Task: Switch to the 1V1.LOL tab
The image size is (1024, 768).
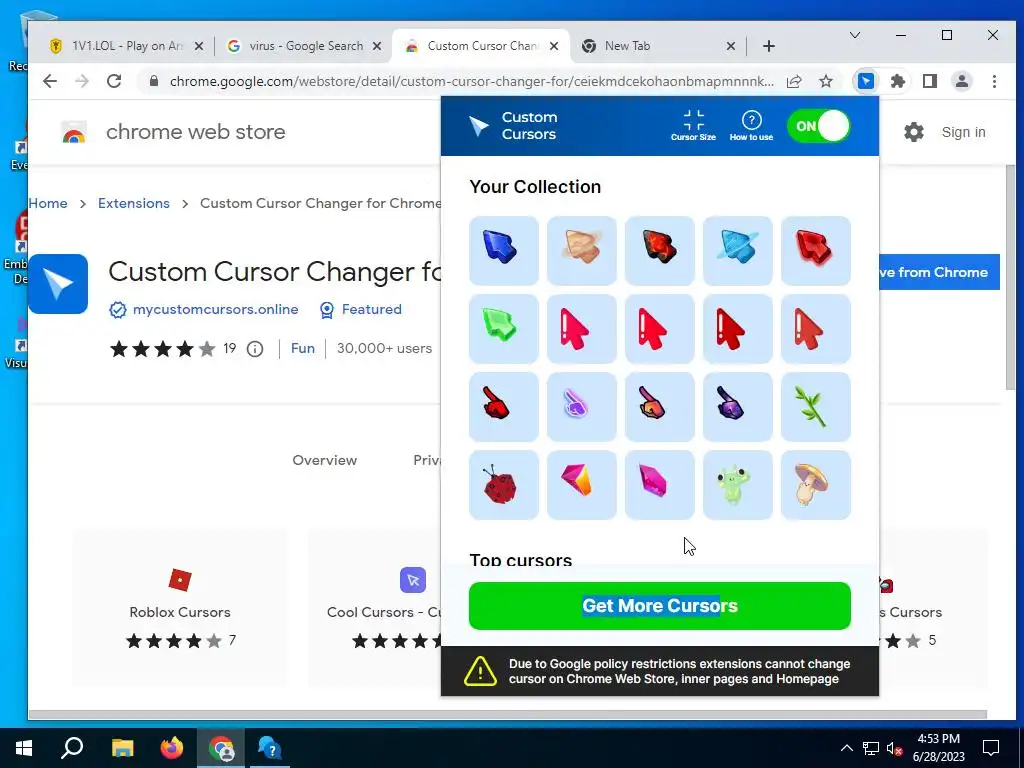Action: (127, 46)
